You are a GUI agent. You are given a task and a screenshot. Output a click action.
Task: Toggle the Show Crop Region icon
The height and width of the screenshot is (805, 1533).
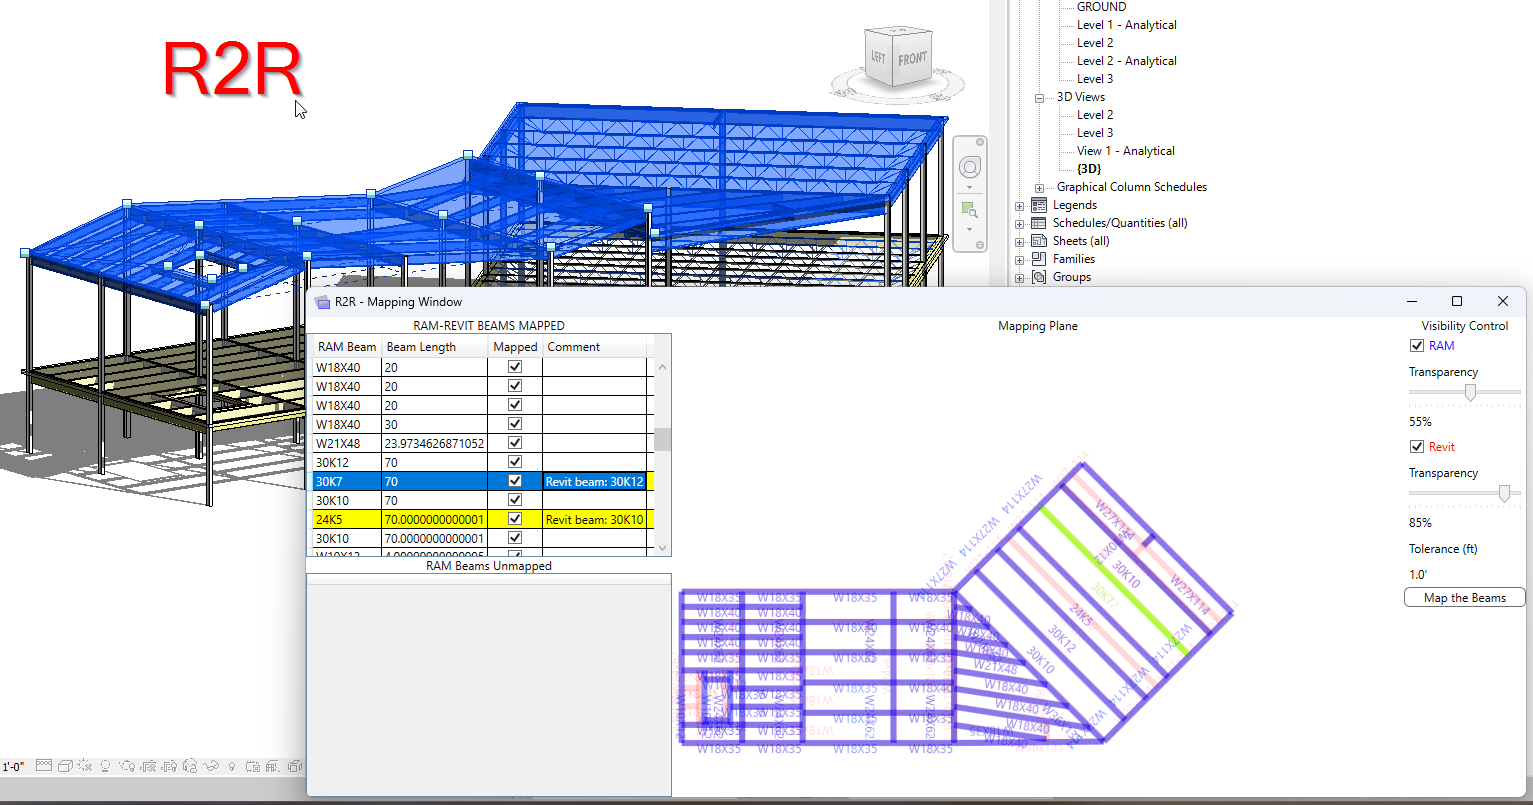coord(169,766)
